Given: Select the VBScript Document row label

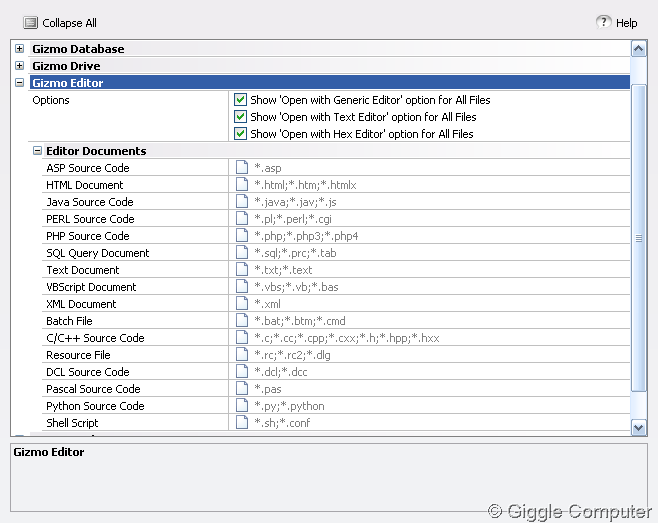Looking at the screenshot, I should (x=91, y=287).
